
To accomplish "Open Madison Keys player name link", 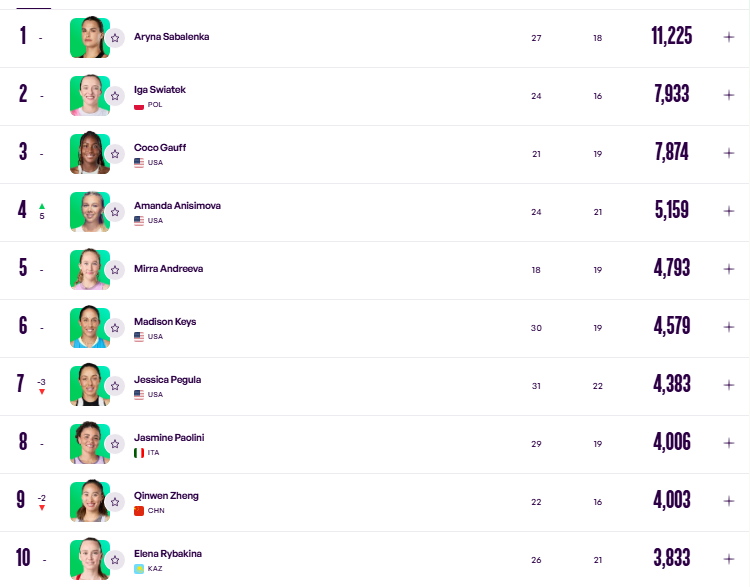I will coord(165,321).
